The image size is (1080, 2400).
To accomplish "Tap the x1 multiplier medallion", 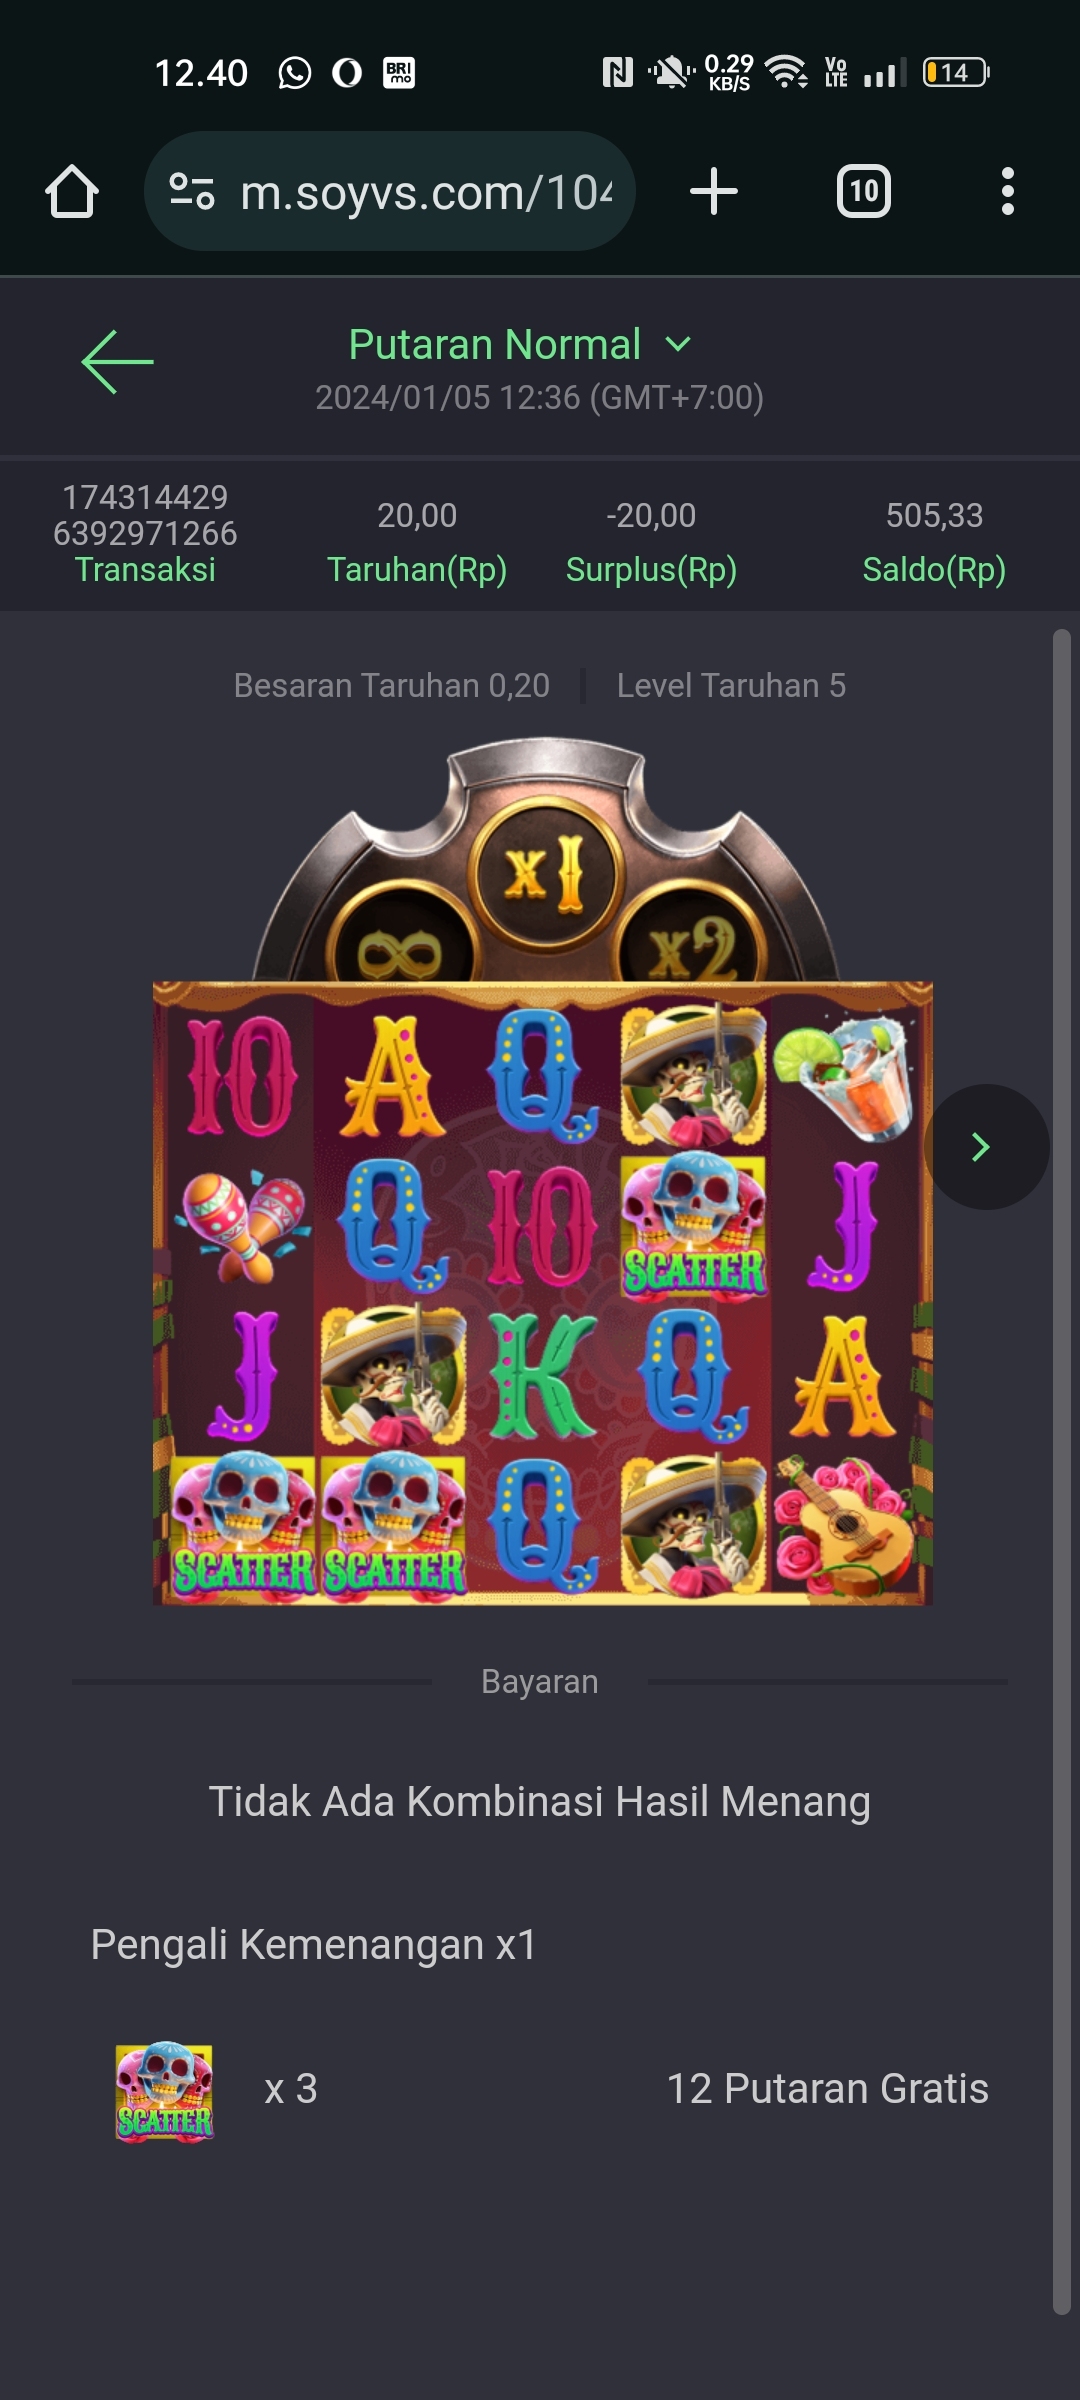I will (546, 873).
